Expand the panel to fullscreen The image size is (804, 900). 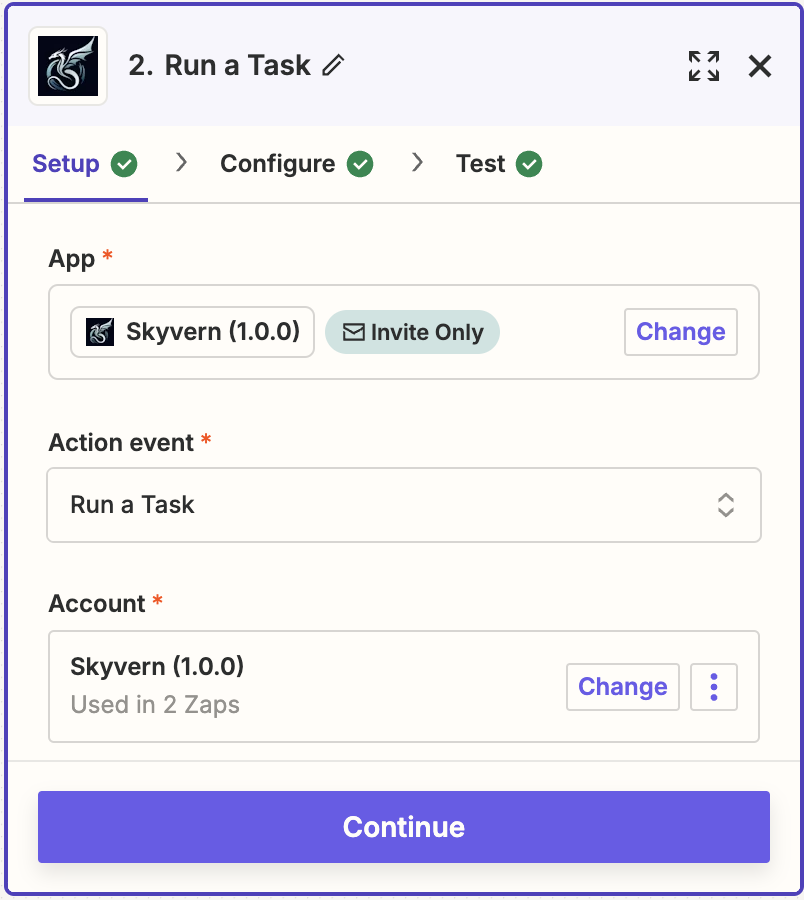coord(703,65)
